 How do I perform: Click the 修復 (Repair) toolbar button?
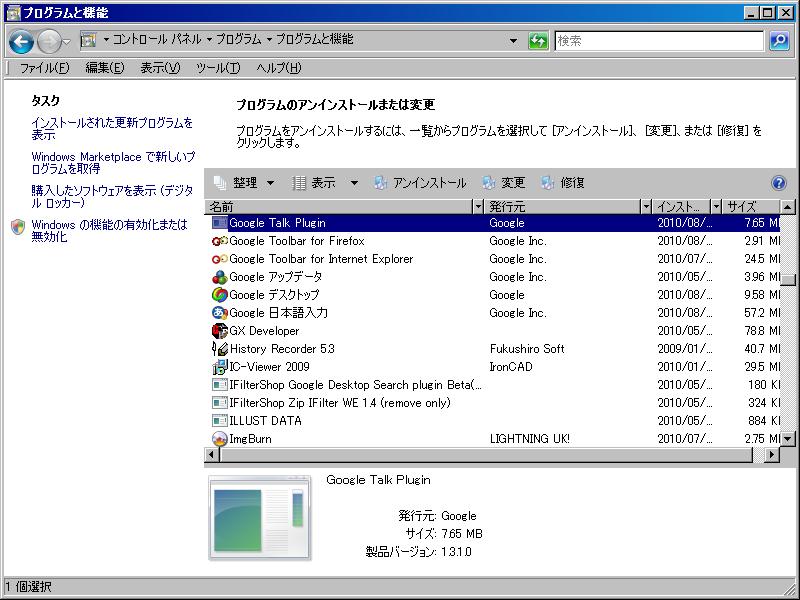(x=563, y=183)
